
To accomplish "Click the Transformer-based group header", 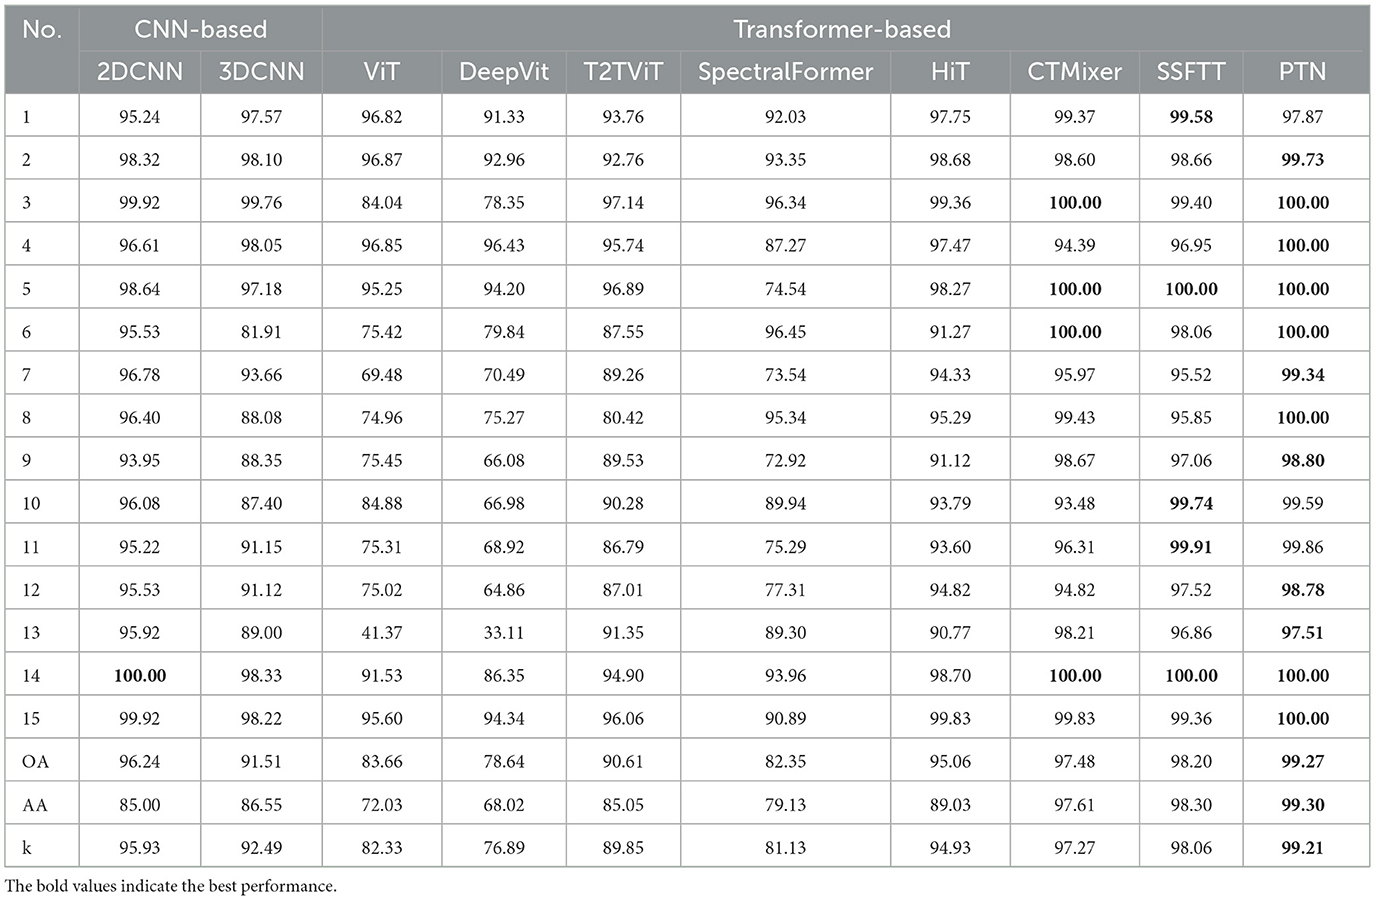I will coord(842,28).
